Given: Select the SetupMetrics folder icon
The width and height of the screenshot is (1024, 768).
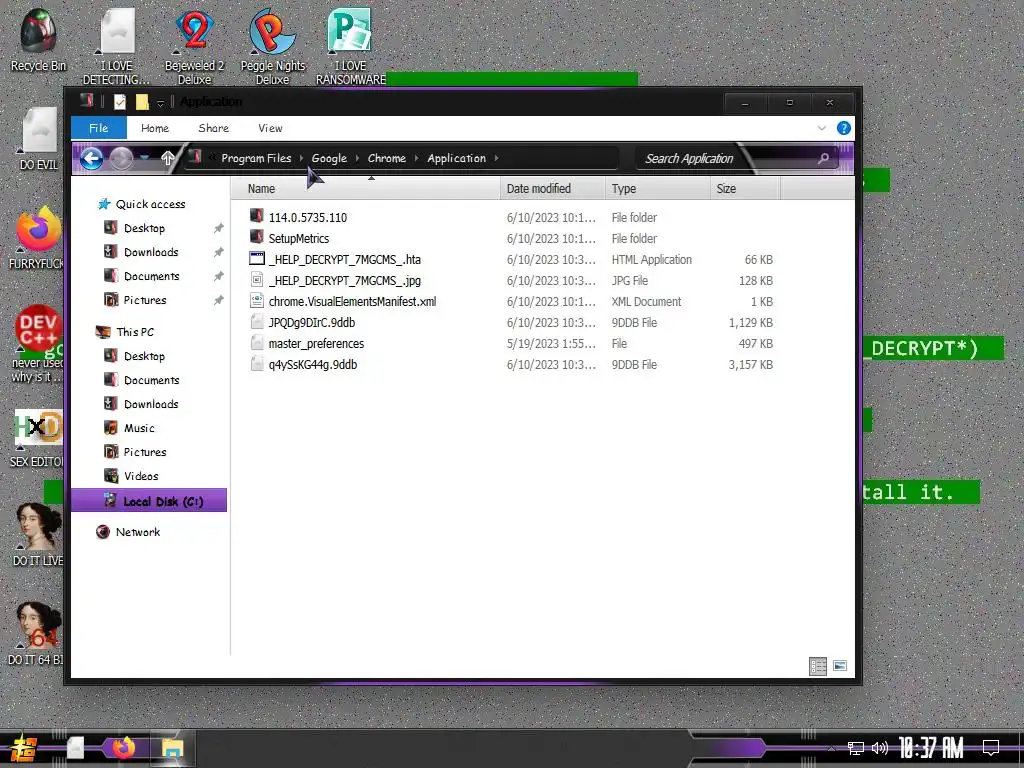Looking at the screenshot, I should (x=257, y=237).
